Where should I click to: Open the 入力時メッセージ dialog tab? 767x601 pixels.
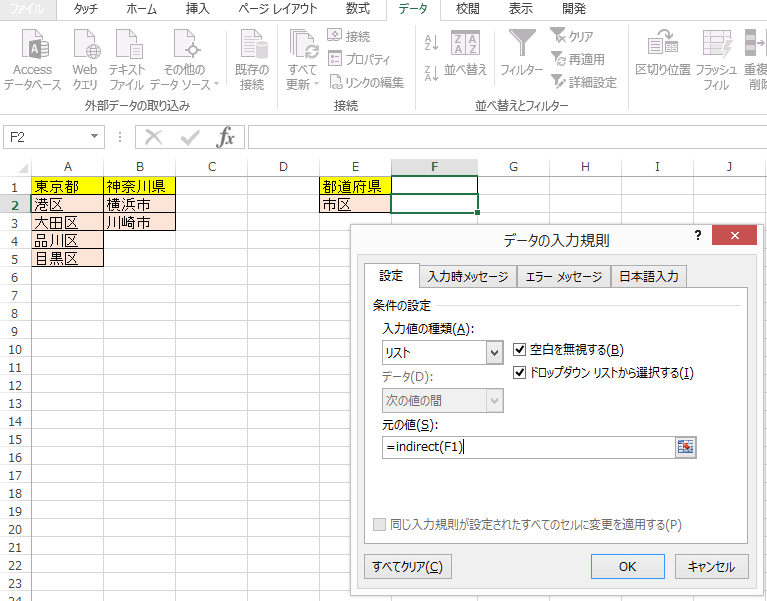coord(468,277)
